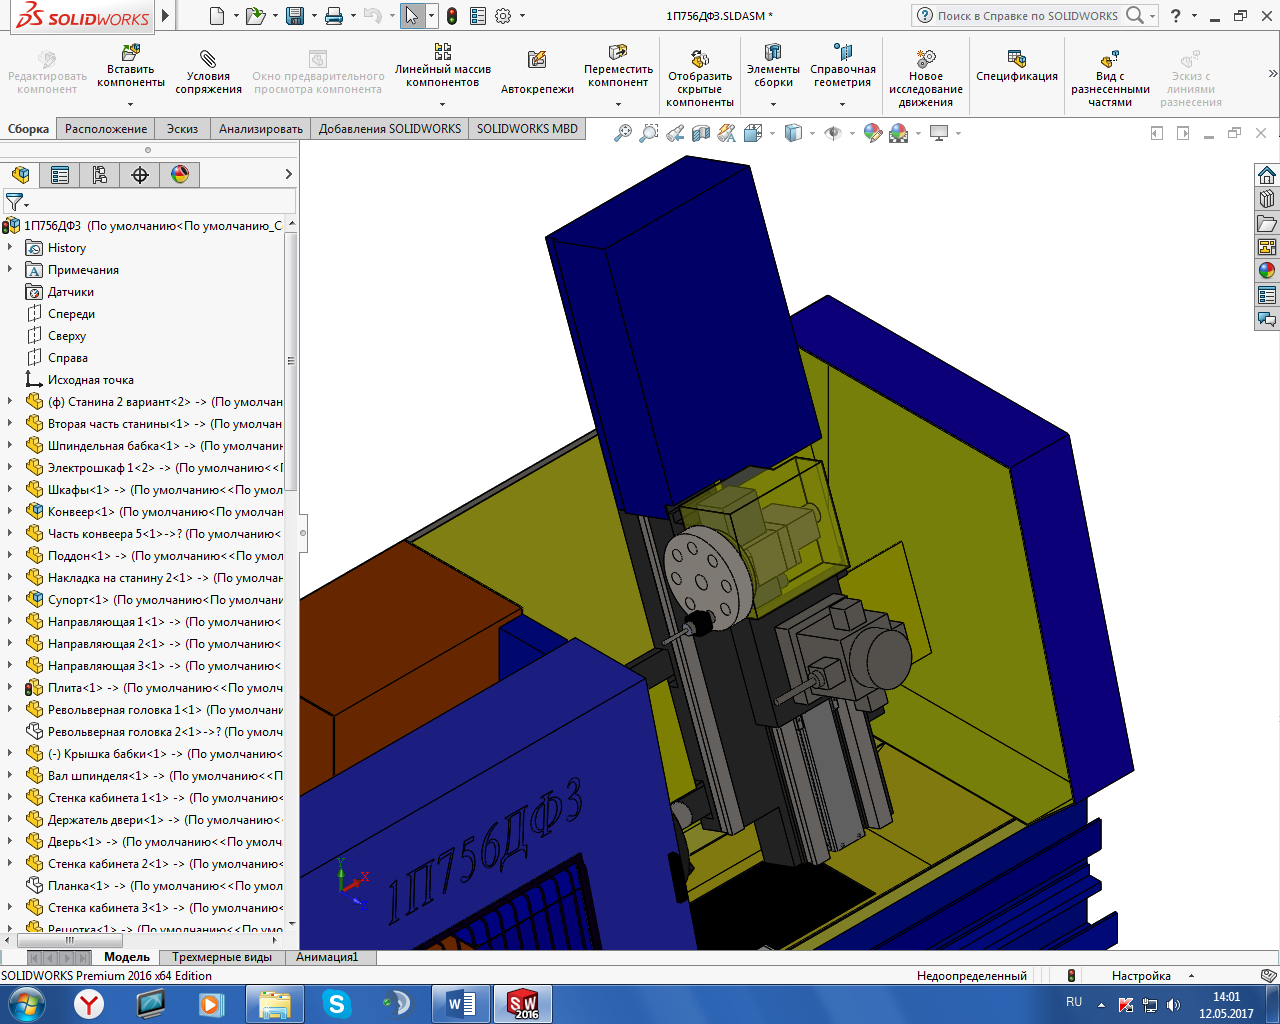
Task: Expand the Супорт<1> tree node
Action: tap(10, 600)
